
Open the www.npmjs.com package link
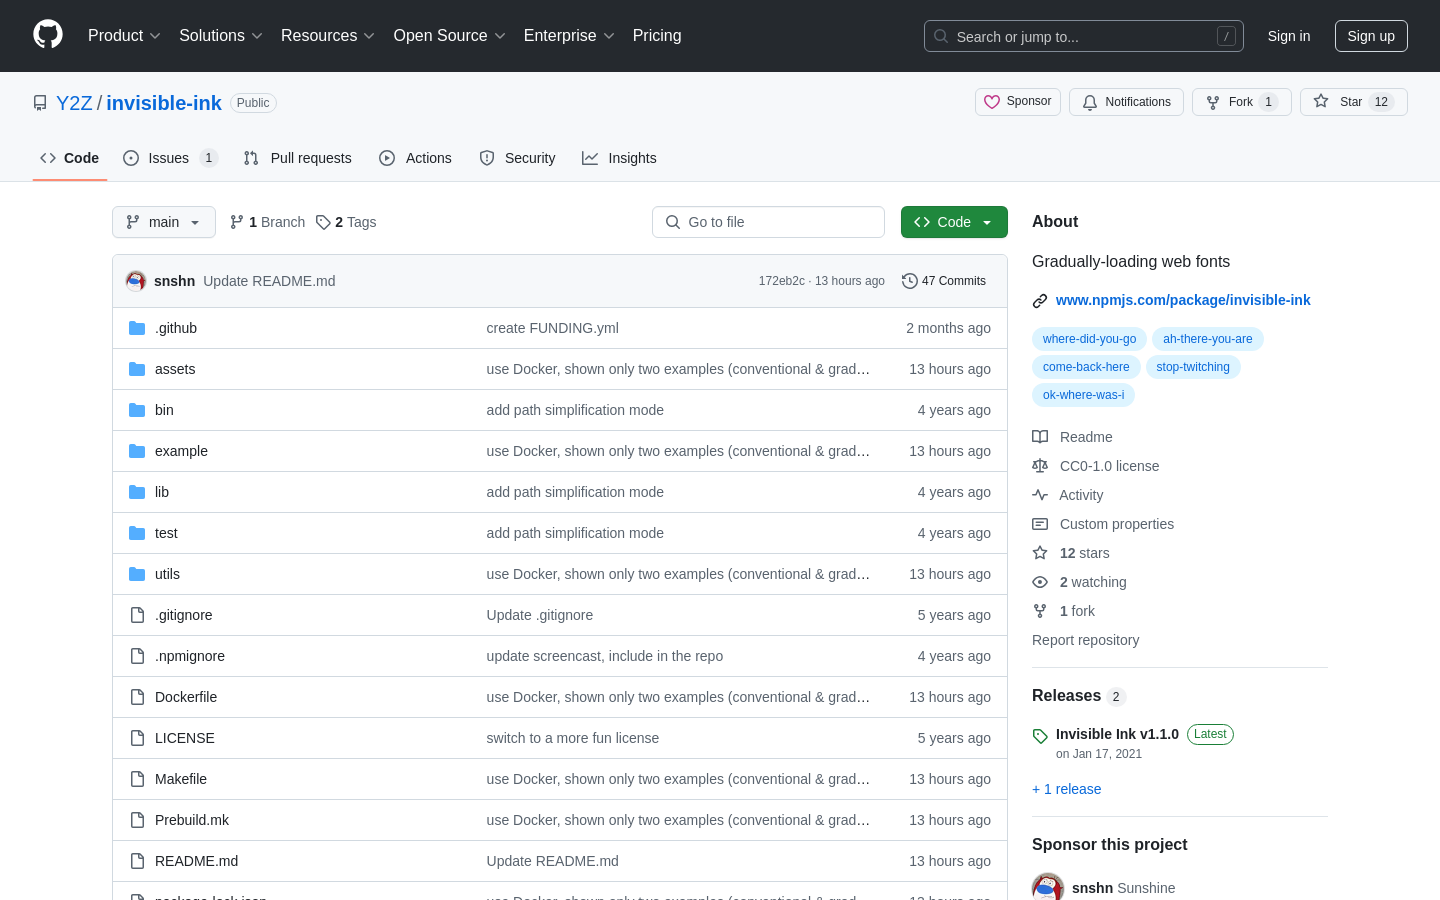pos(1183,300)
